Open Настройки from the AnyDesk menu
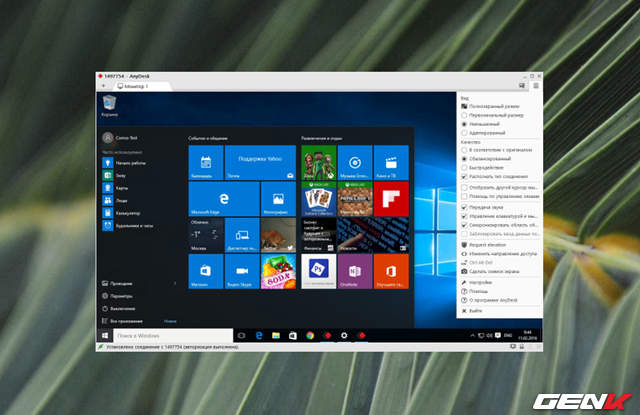This screenshot has width=640, height=415. (x=476, y=282)
